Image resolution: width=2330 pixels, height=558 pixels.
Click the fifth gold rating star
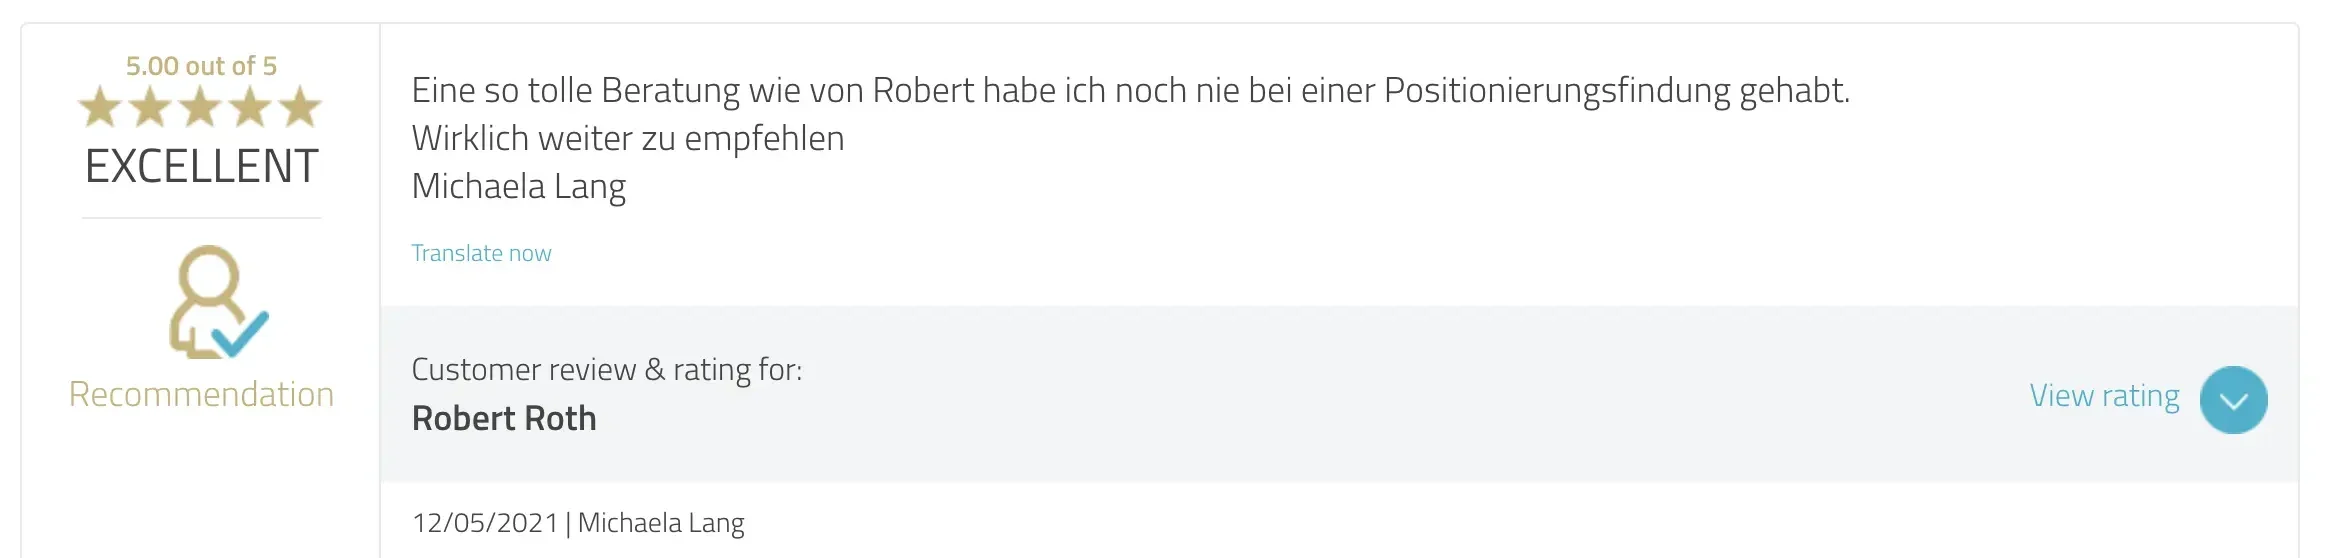(x=300, y=107)
